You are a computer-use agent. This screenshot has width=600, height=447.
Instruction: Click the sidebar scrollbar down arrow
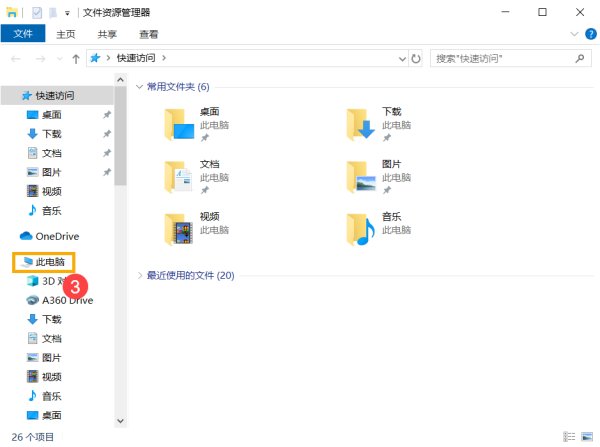[120, 421]
